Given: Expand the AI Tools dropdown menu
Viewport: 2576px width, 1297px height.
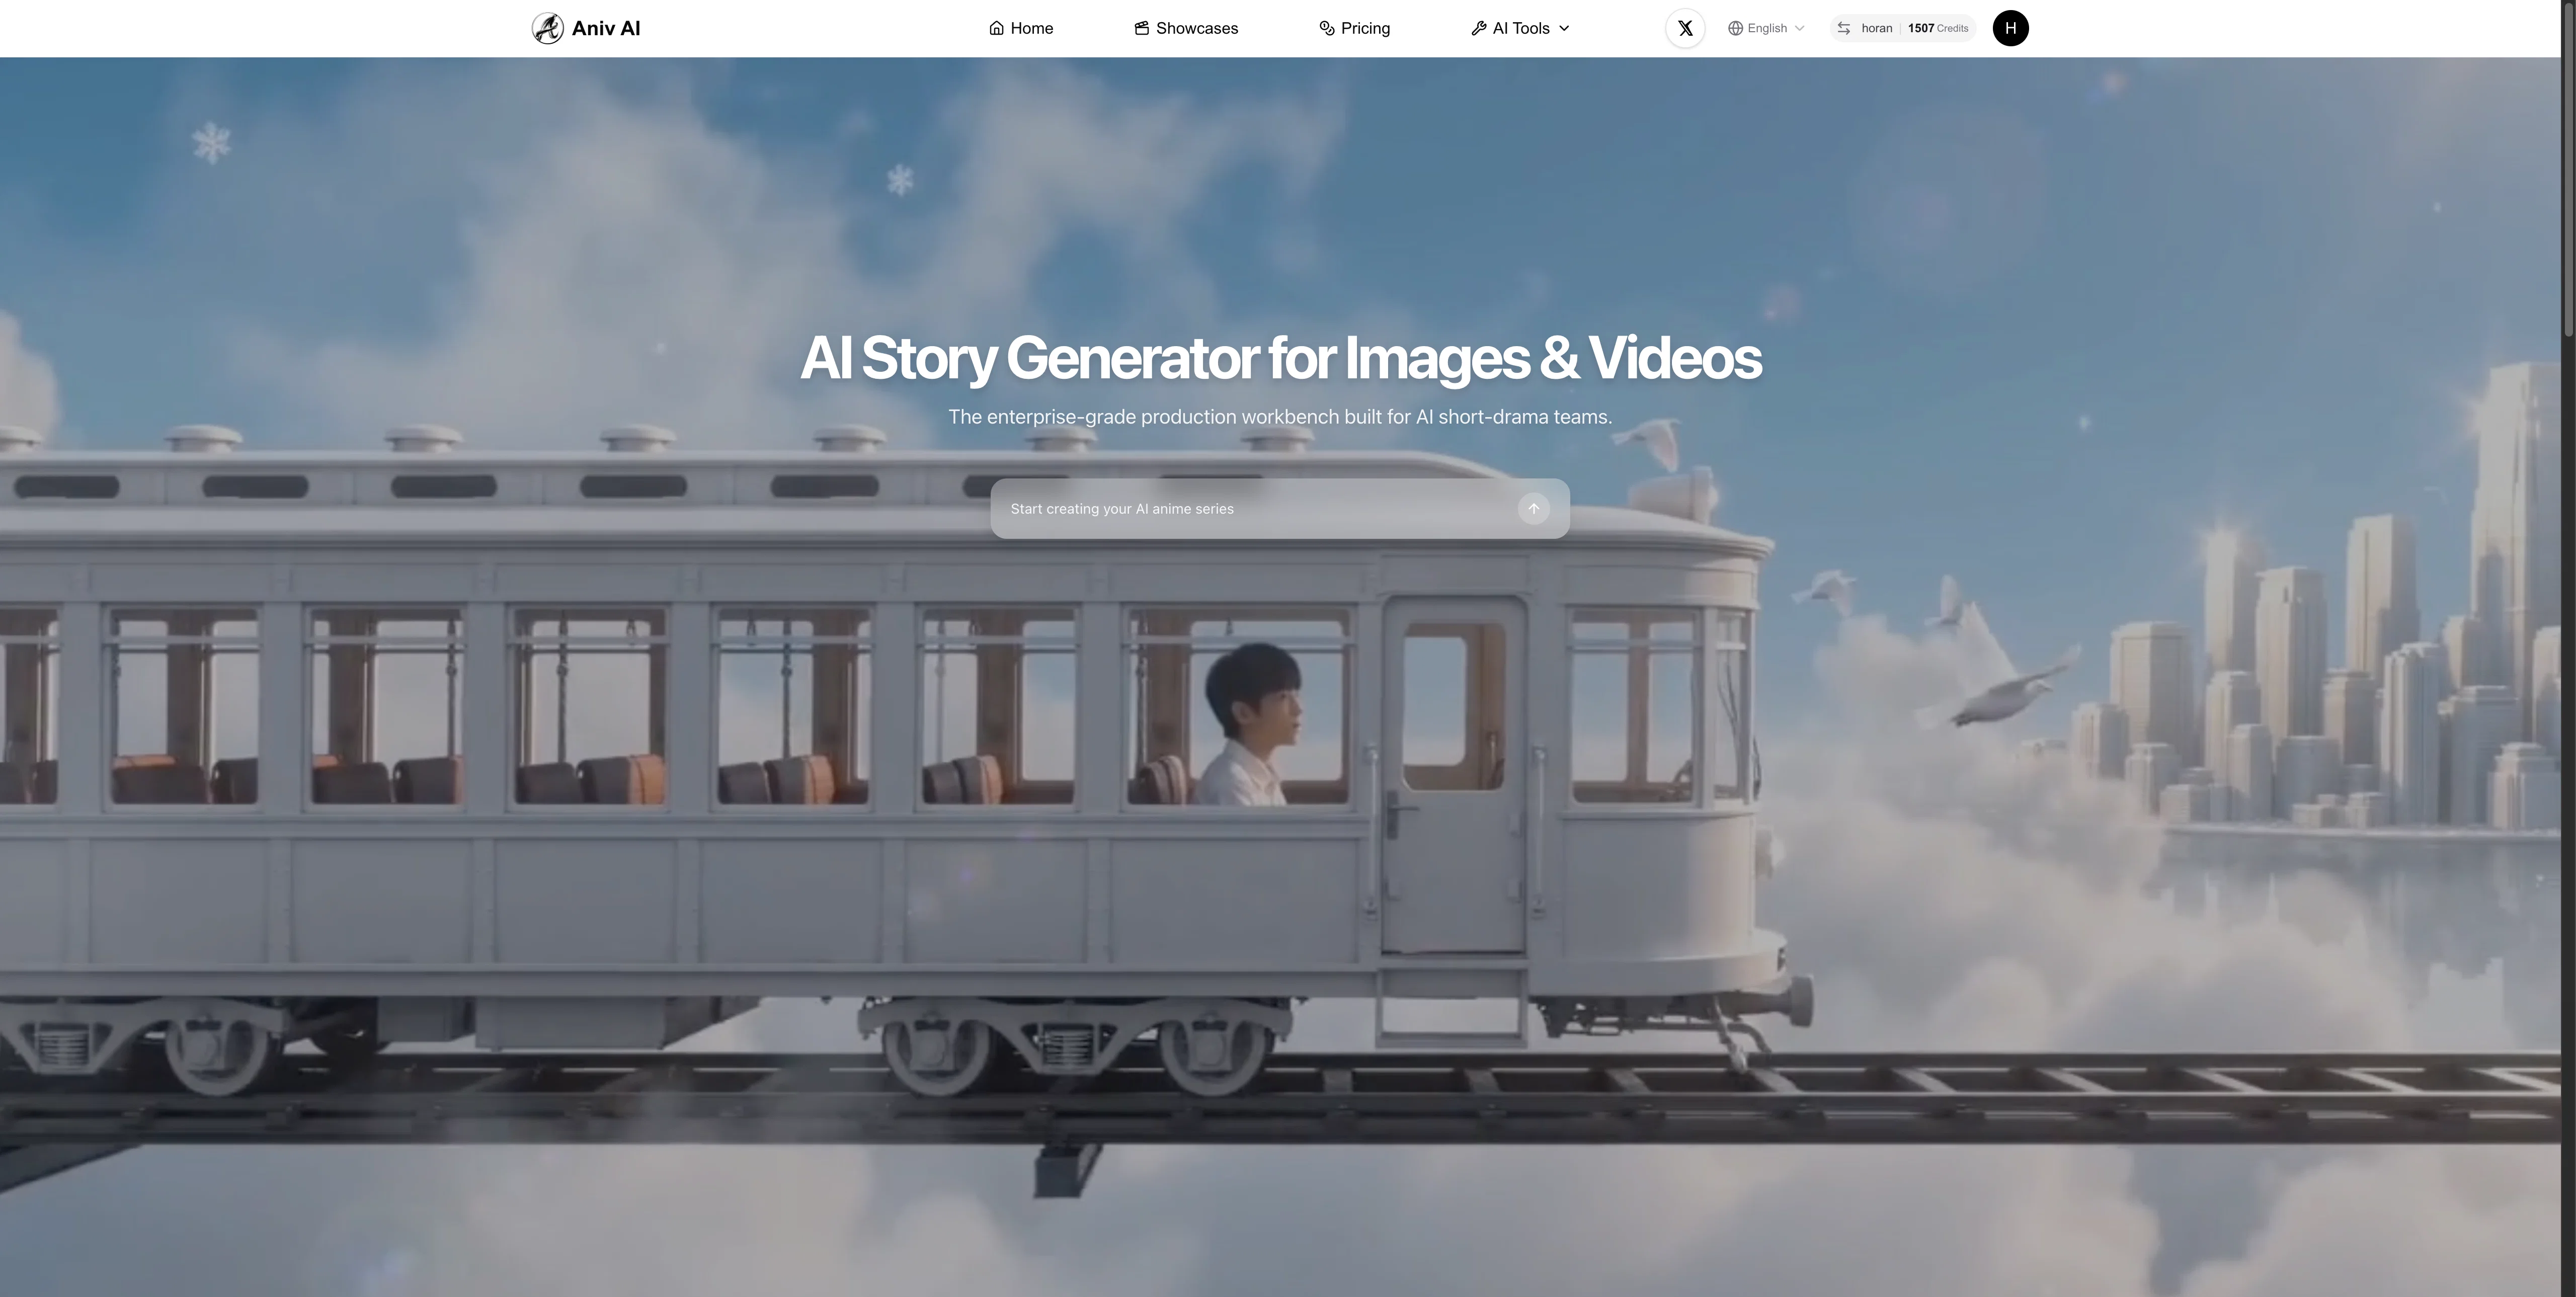Looking at the screenshot, I should pyautogui.click(x=1520, y=28).
